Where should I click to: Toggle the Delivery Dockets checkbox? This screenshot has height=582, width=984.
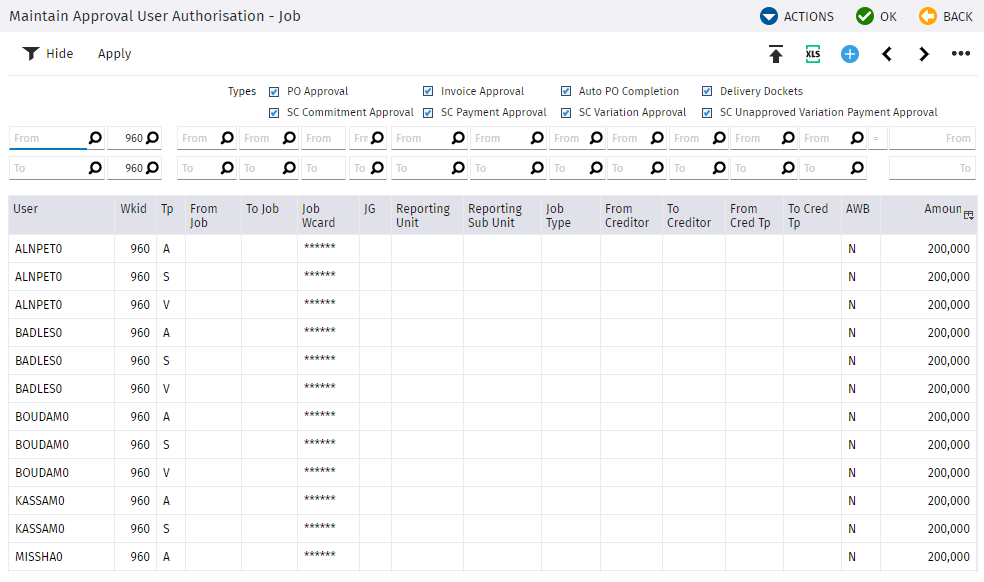coord(707,92)
